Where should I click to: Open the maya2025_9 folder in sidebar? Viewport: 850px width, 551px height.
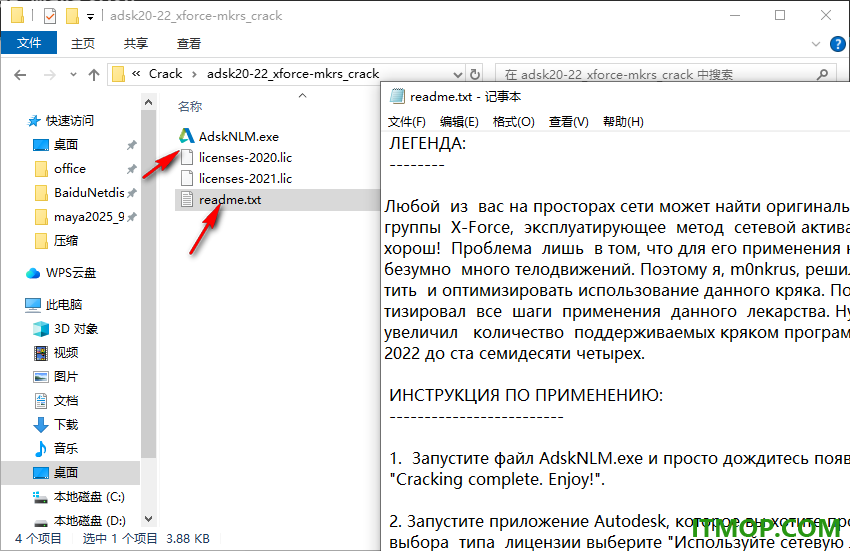pyautogui.click(x=89, y=217)
